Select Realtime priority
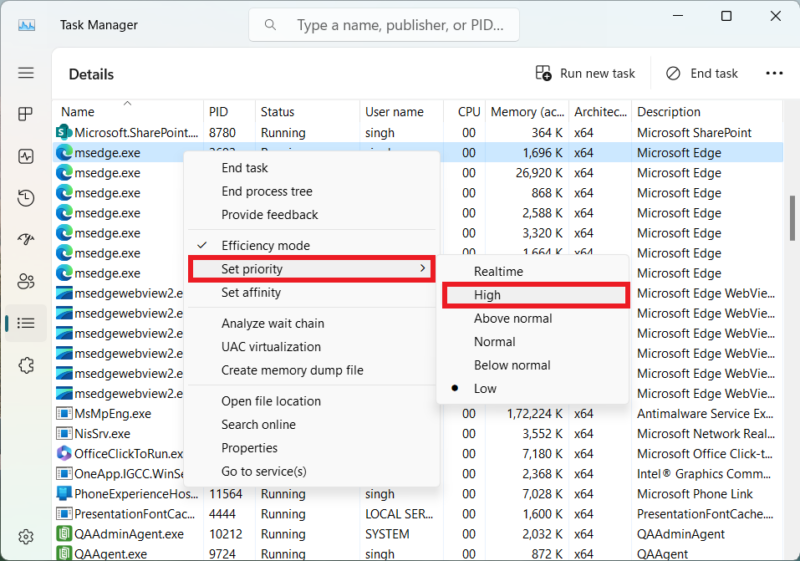 pos(535,271)
